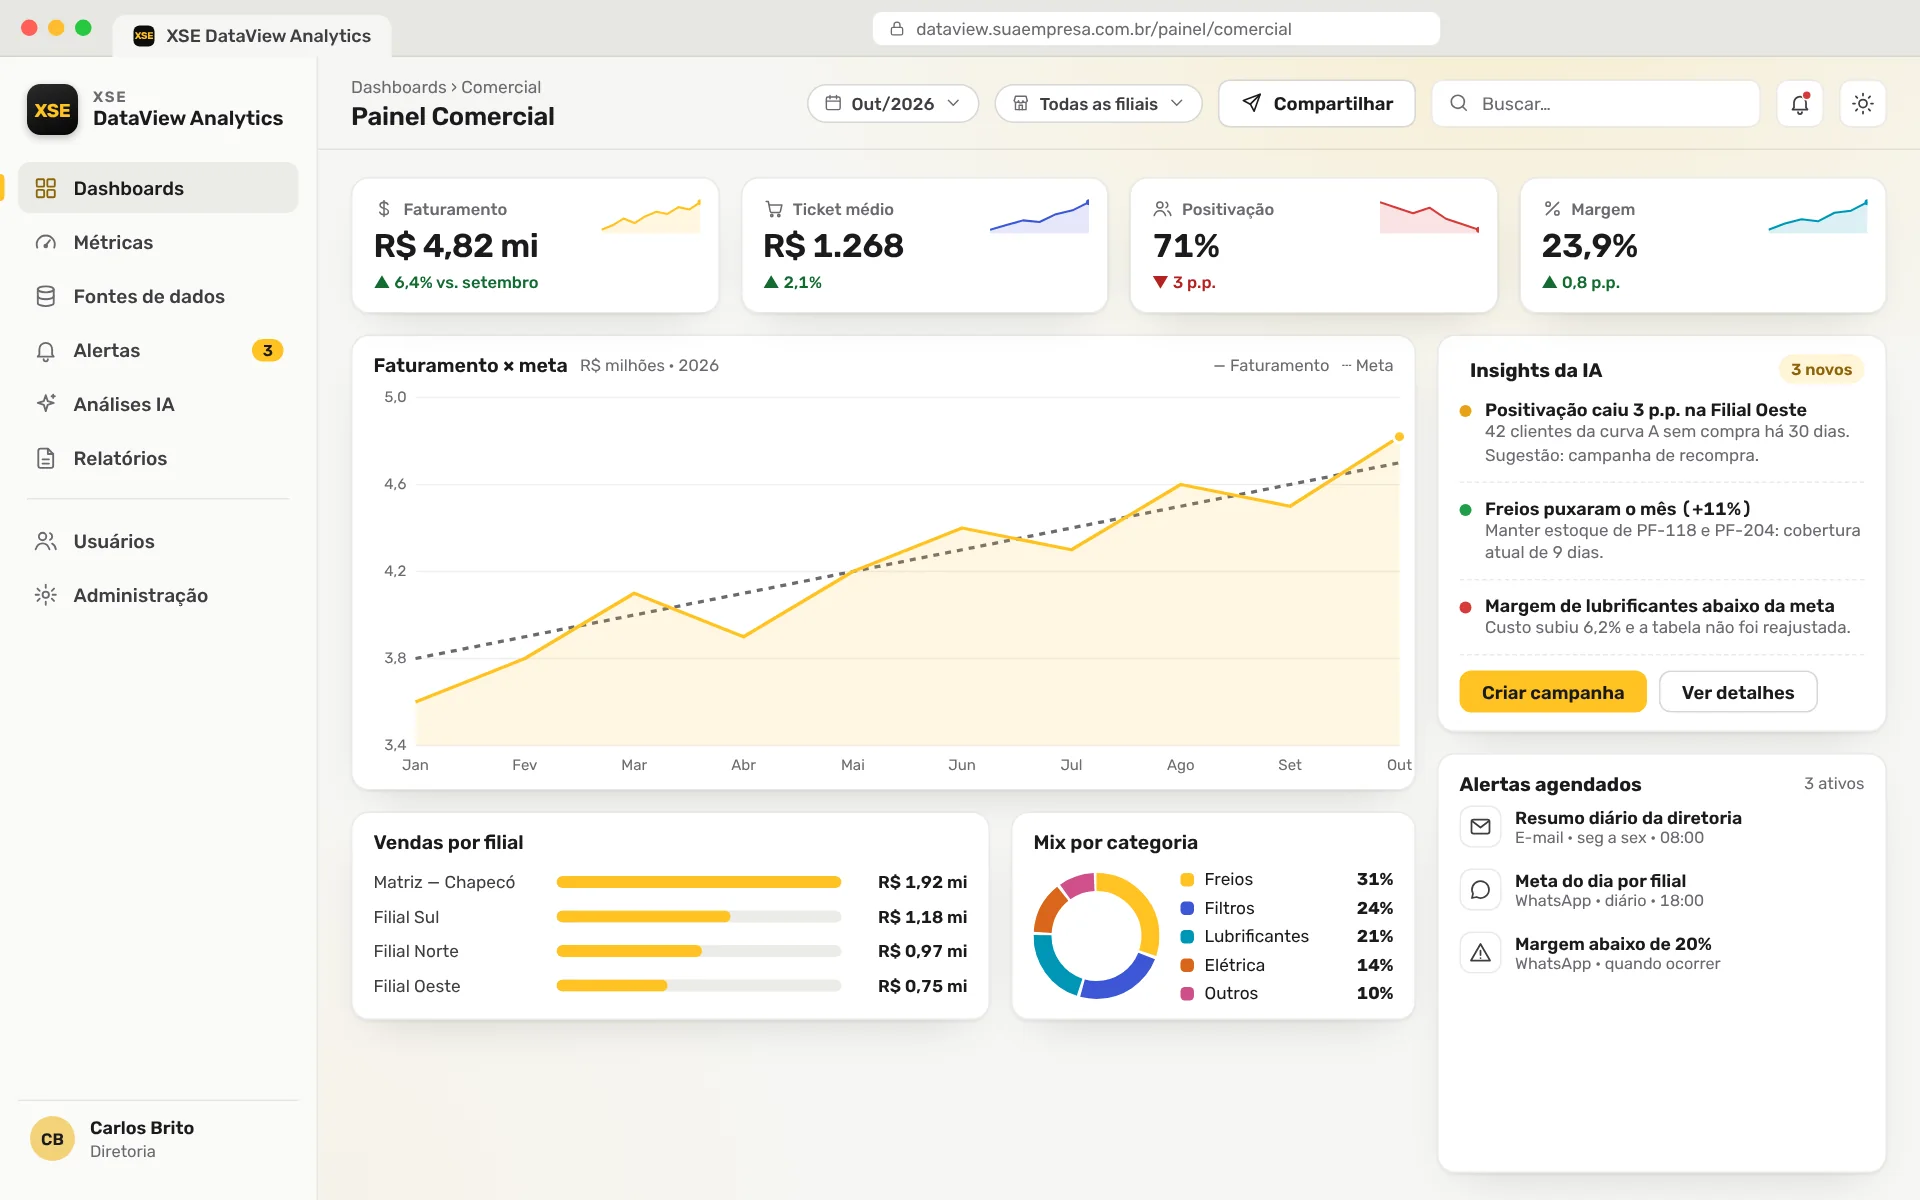Open the notifications bell icon

tap(1800, 103)
